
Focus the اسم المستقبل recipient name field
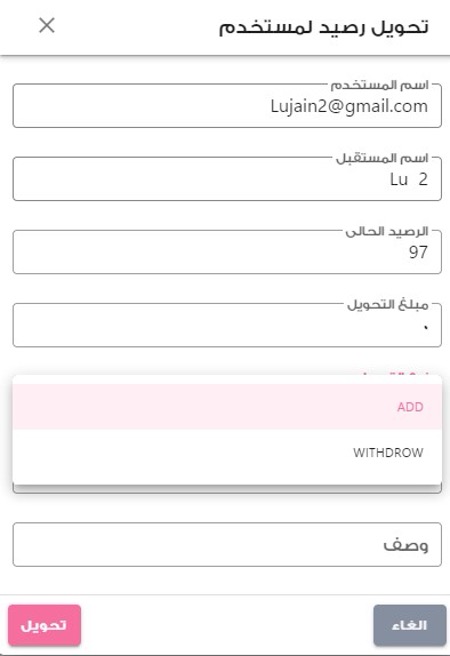click(227, 179)
